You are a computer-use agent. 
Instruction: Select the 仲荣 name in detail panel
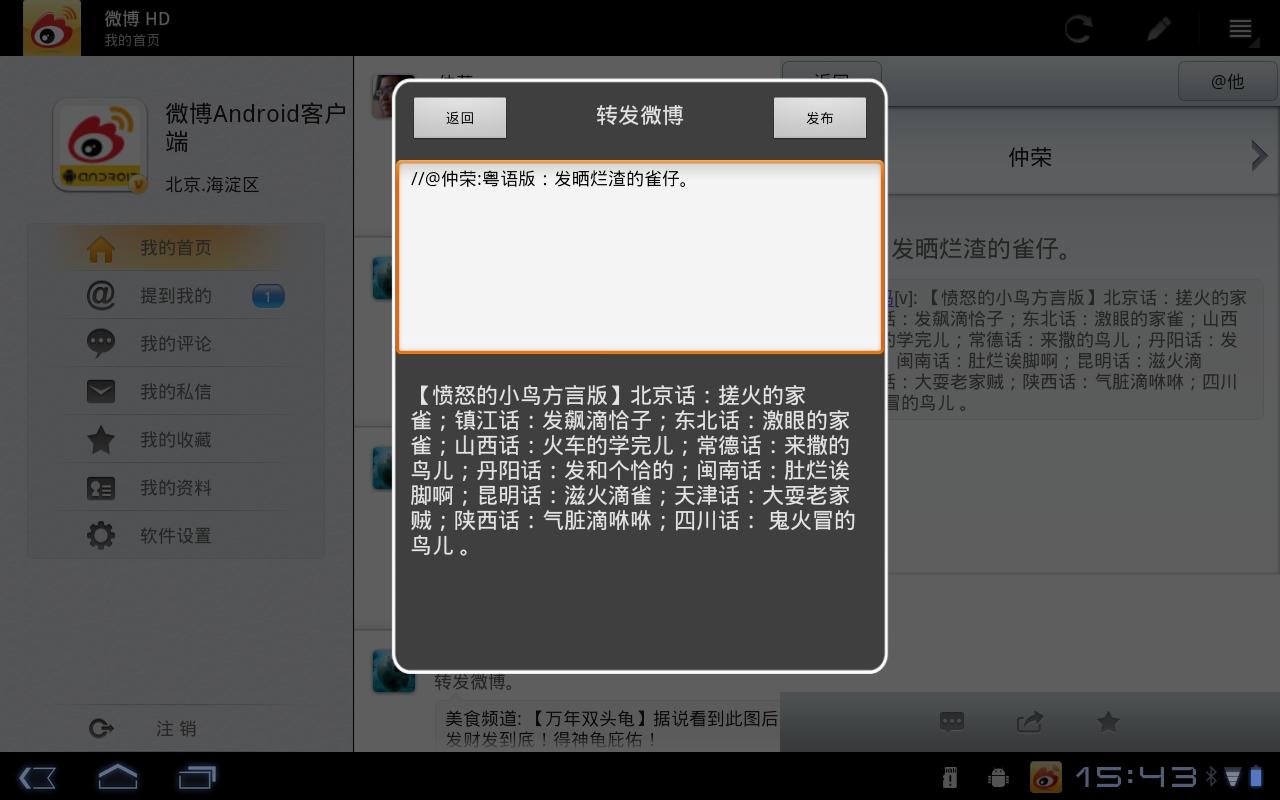(x=1030, y=157)
